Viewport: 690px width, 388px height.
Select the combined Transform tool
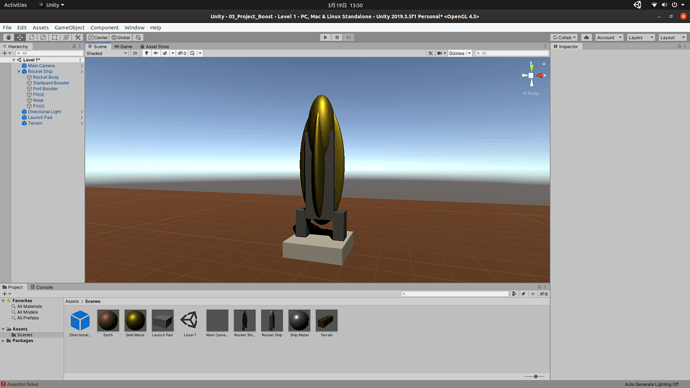(66, 37)
